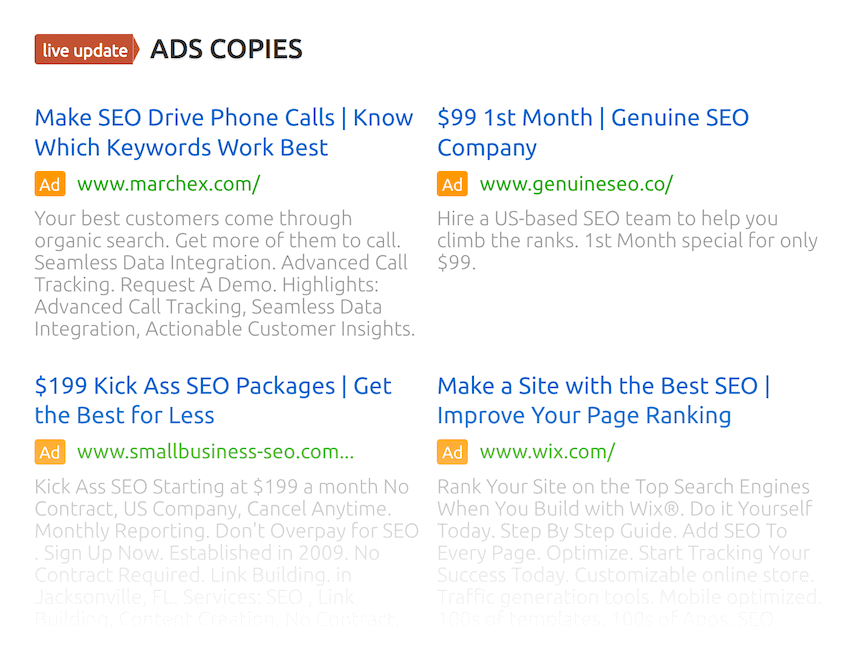The height and width of the screenshot is (648, 860).
Task: Visit the www.wix.com/ green URL
Action: click(547, 452)
